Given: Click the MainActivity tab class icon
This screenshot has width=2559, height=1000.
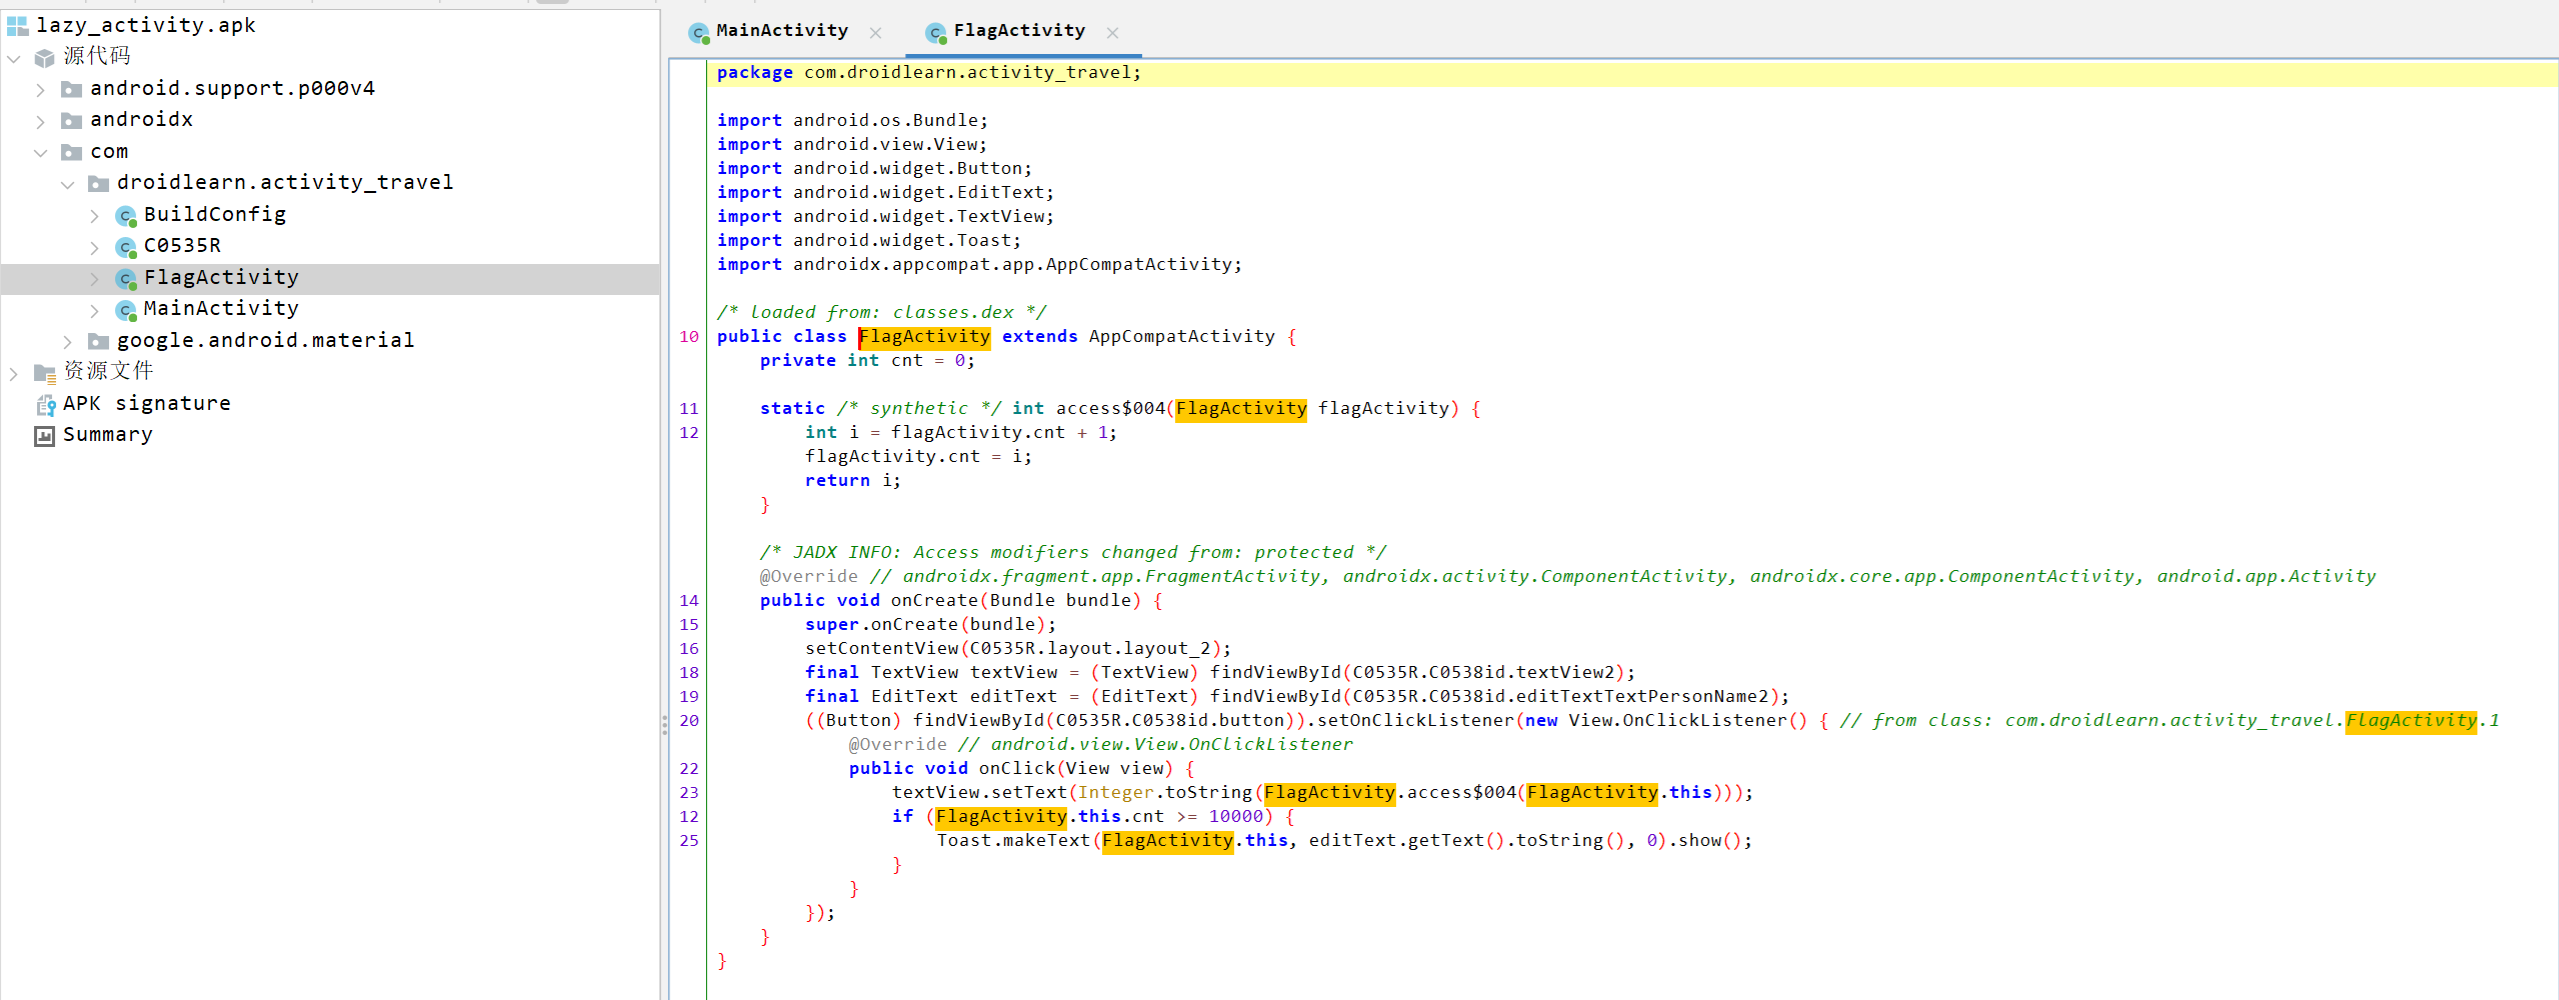Looking at the screenshot, I should click(699, 33).
